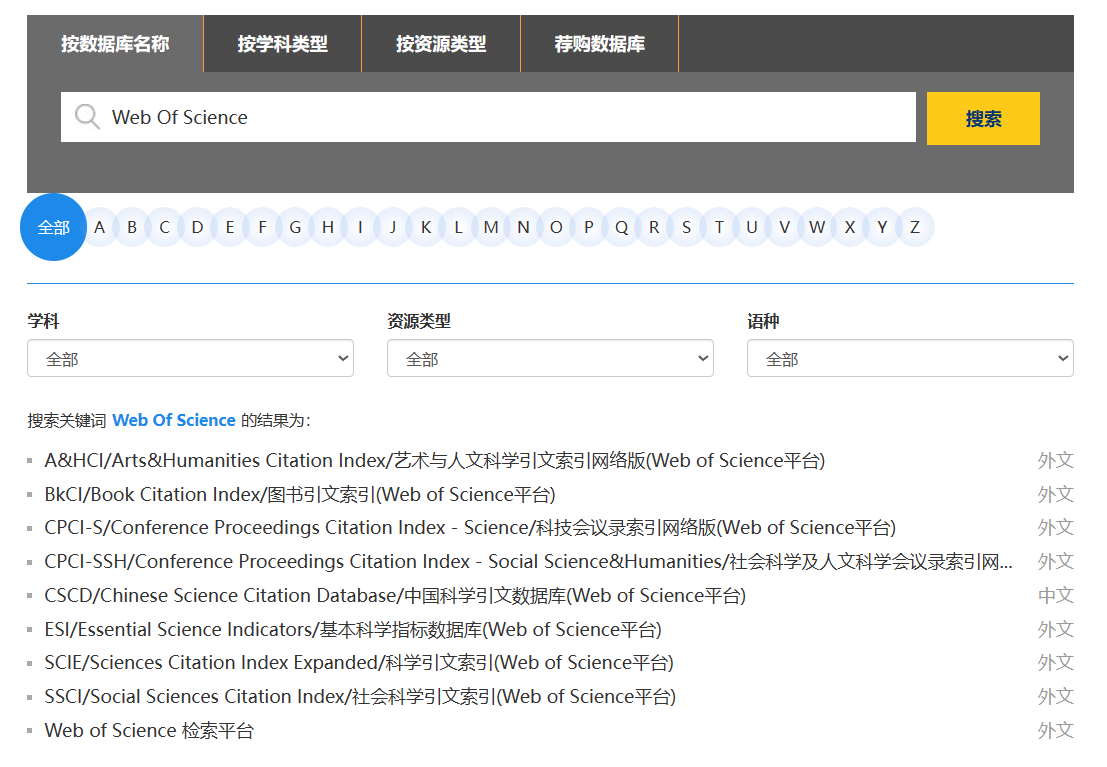
Task: Filter databases by letter M
Action: pos(491,227)
